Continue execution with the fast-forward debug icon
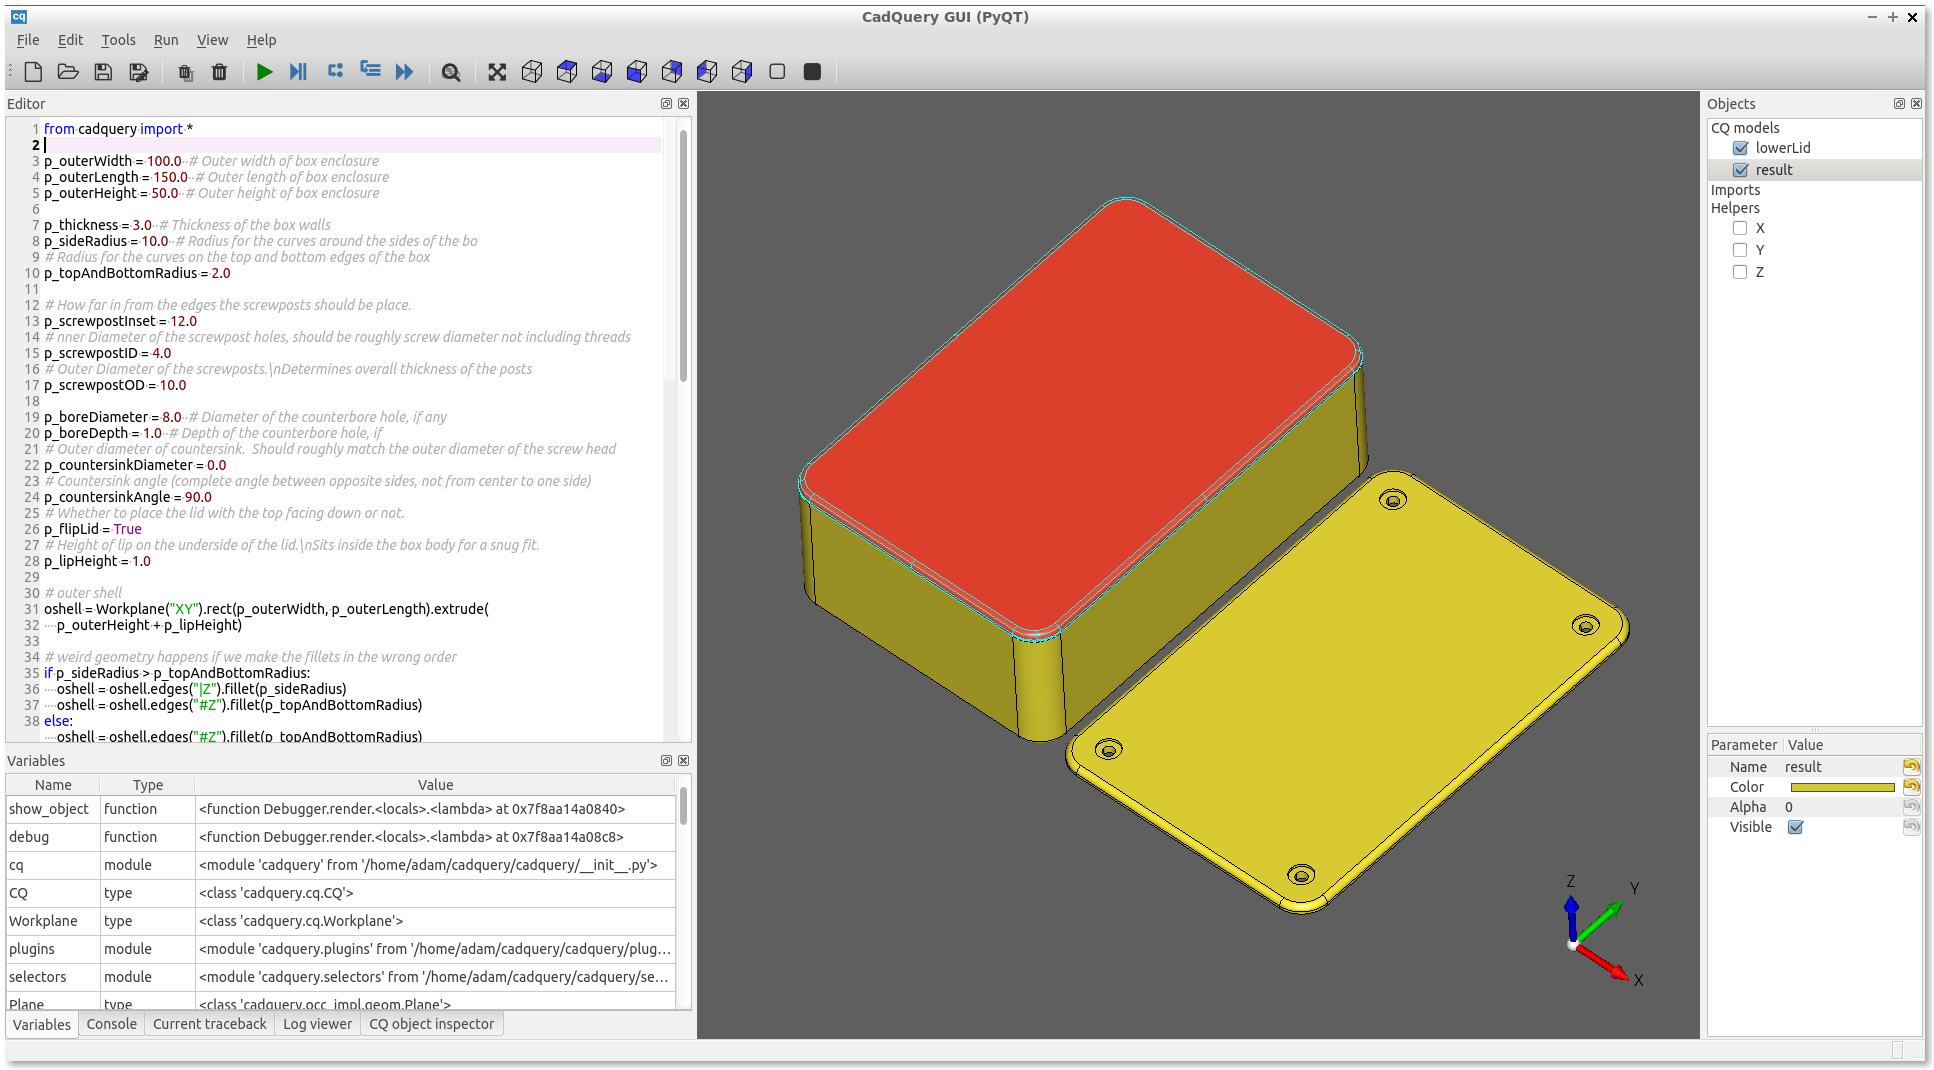The height and width of the screenshot is (1070, 1934). (404, 71)
